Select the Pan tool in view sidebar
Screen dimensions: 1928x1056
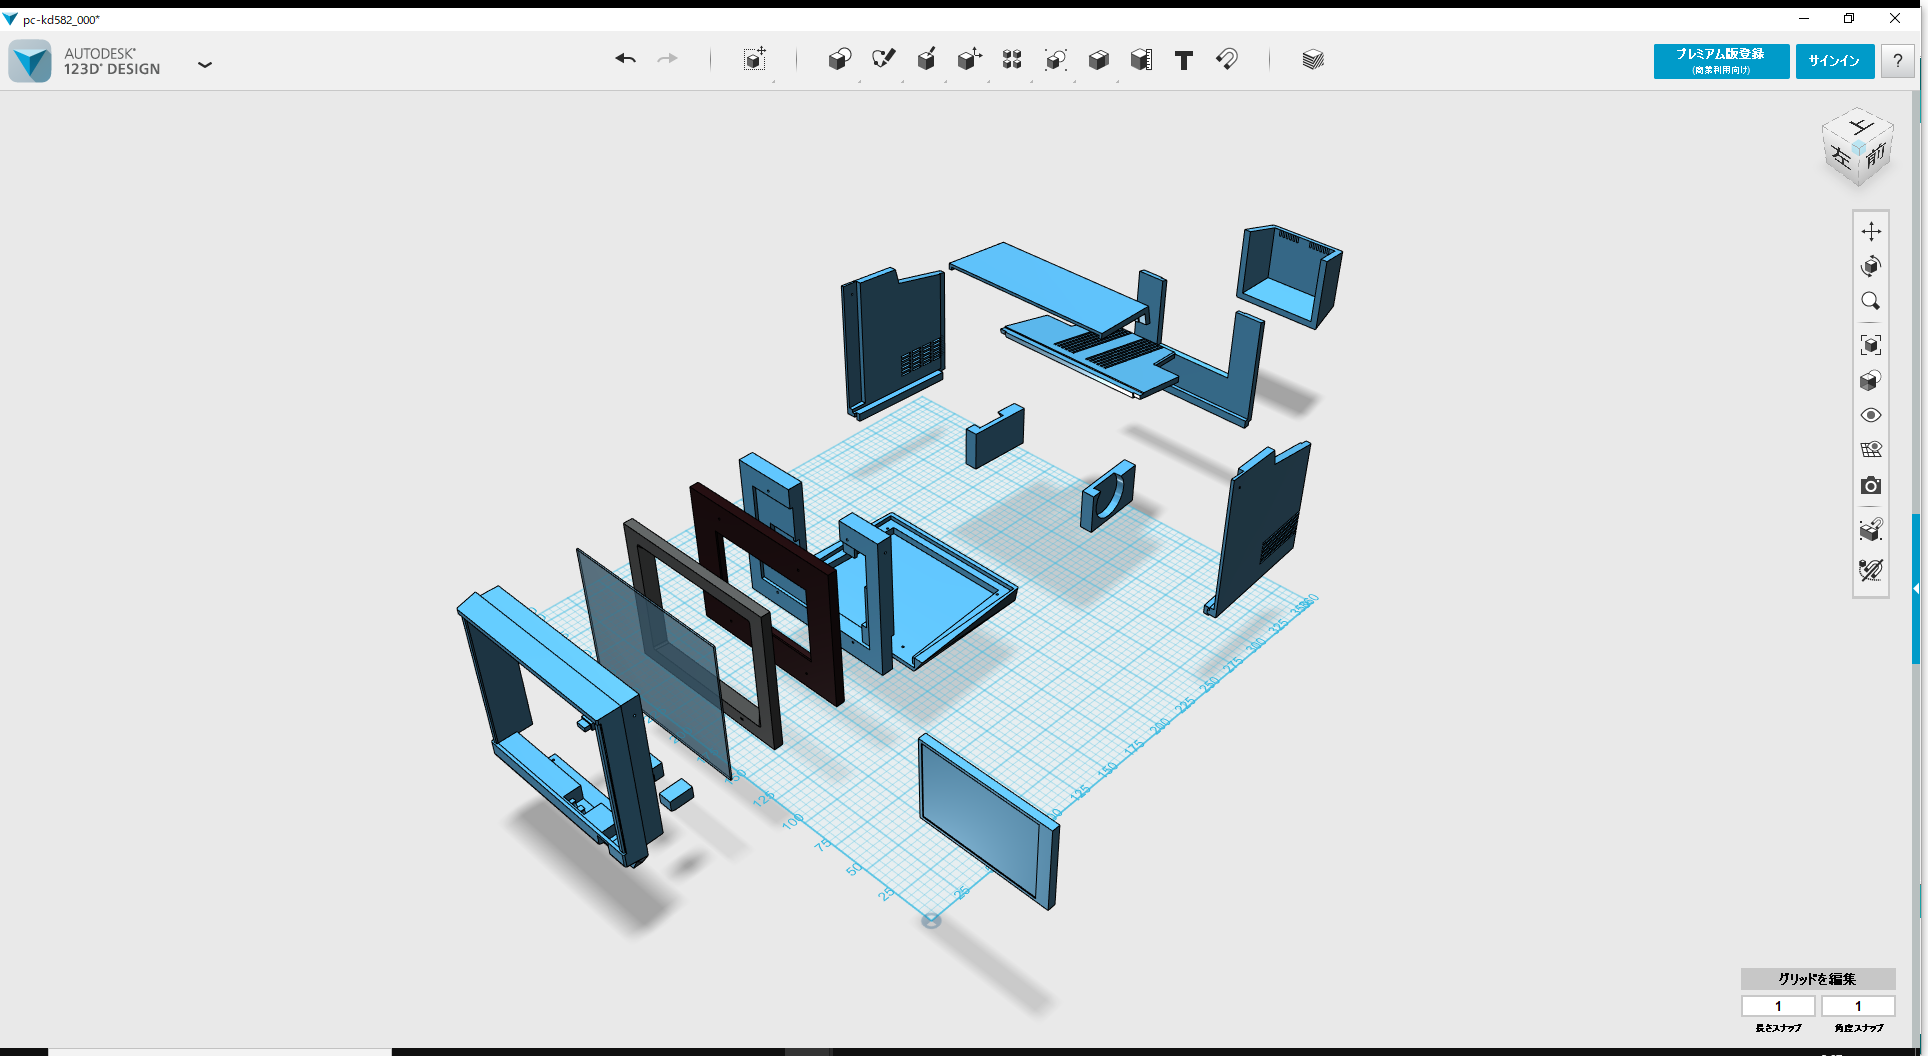1872,230
